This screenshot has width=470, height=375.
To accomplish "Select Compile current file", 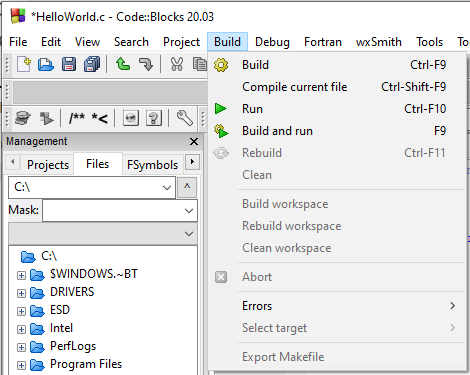I will [x=337, y=87].
